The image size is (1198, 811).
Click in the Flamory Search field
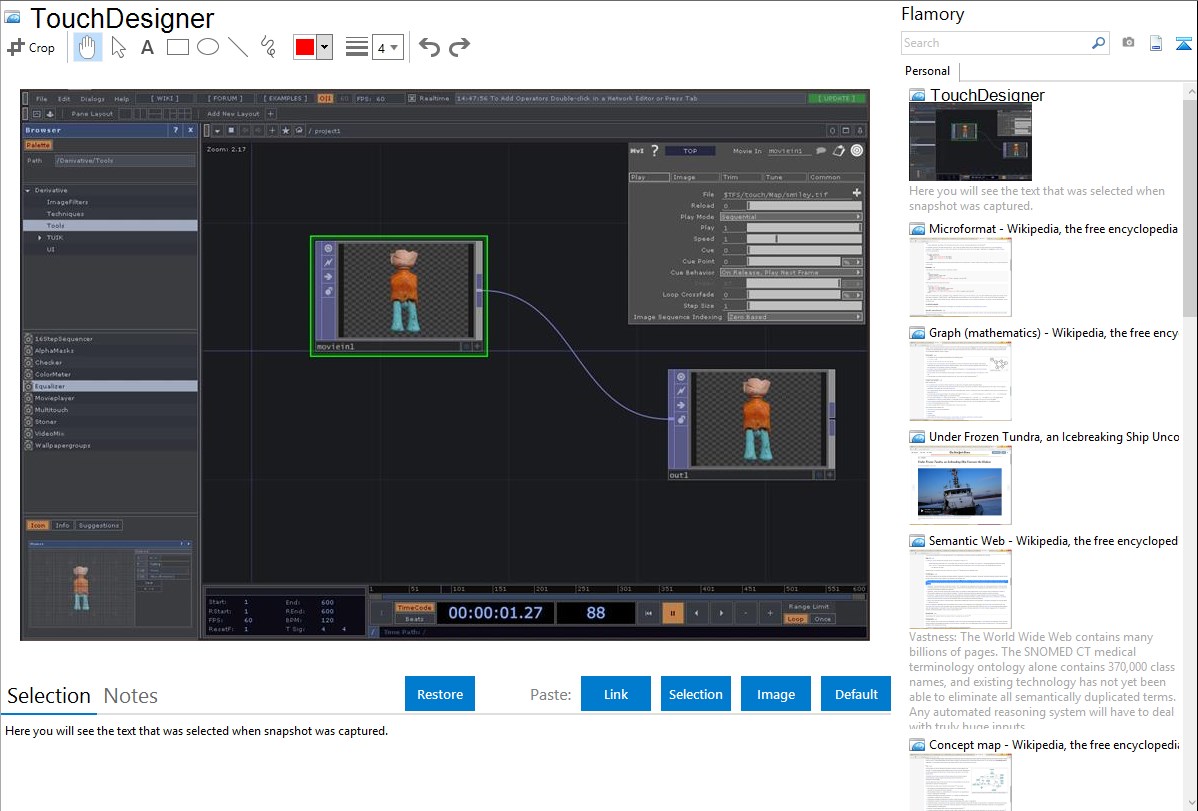[x=995, y=43]
